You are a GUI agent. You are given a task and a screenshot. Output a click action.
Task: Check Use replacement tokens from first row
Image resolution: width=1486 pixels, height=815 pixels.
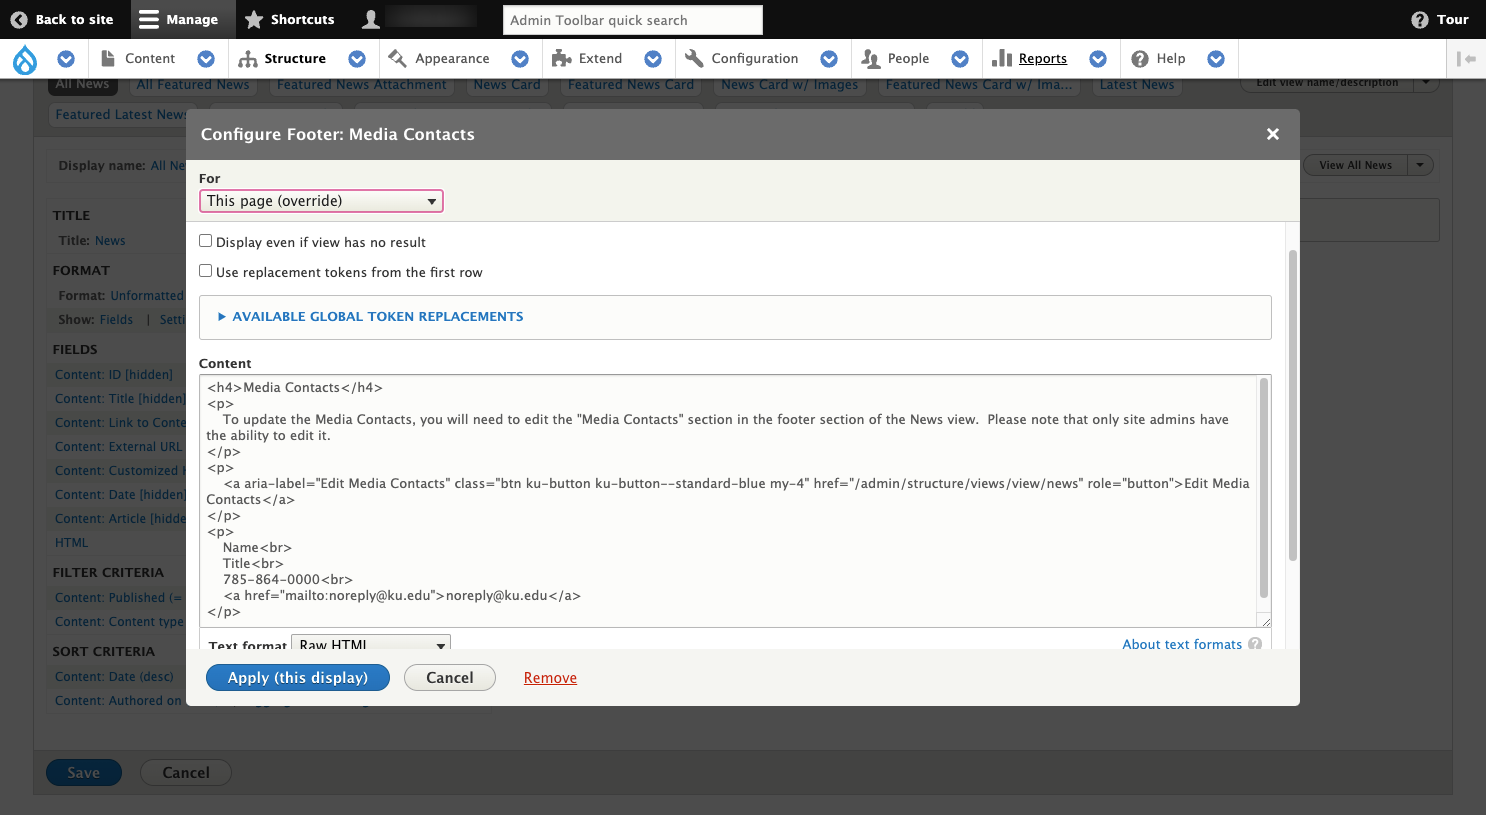pos(206,271)
